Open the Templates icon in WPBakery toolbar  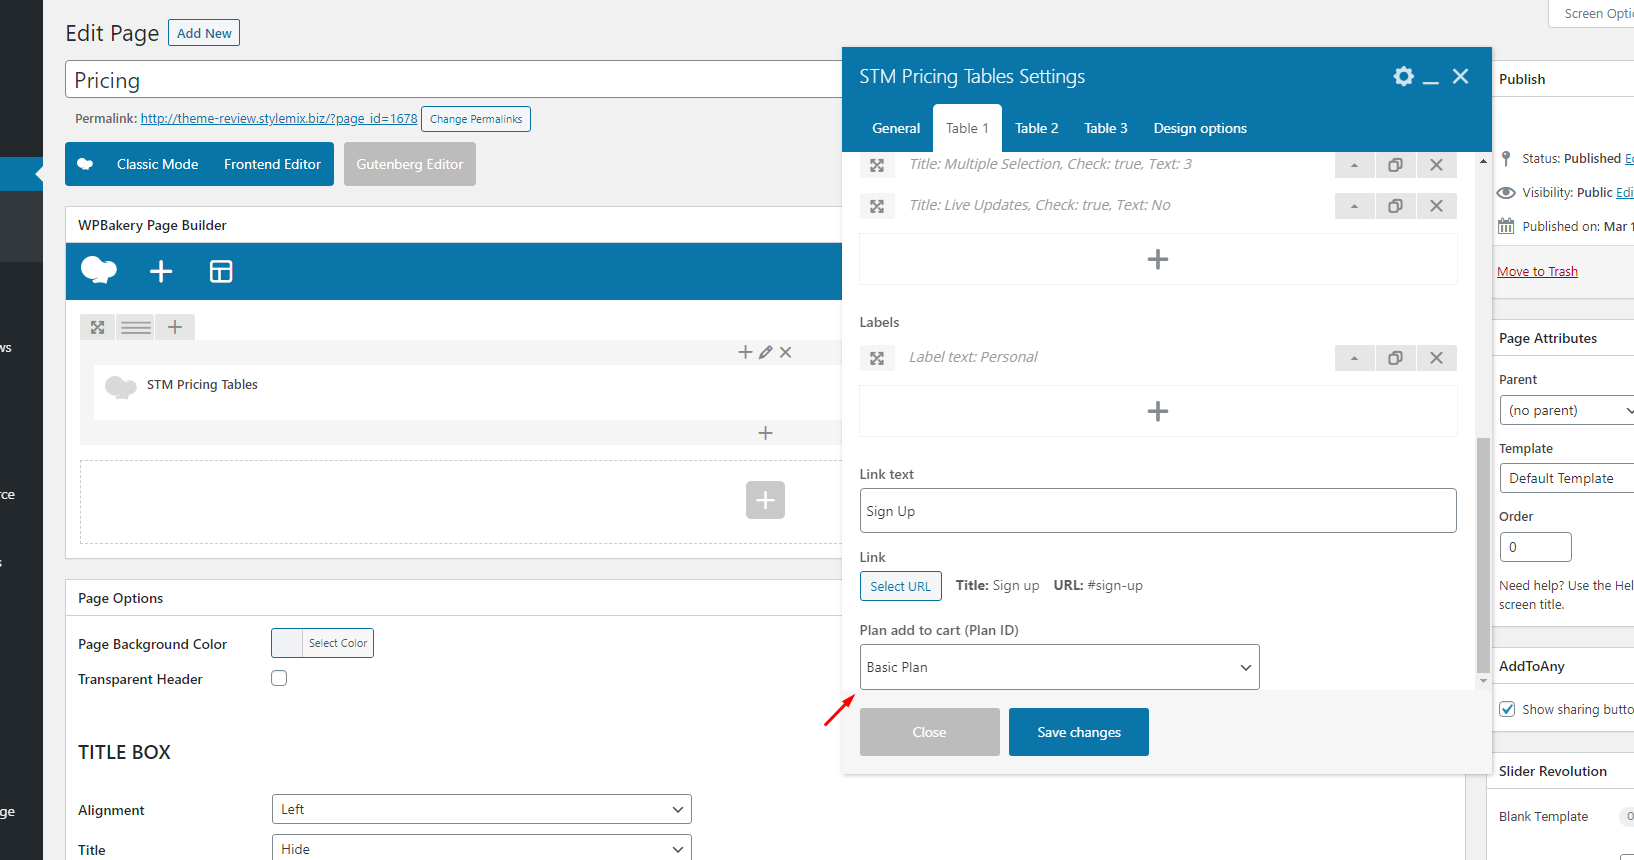[x=221, y=271]
